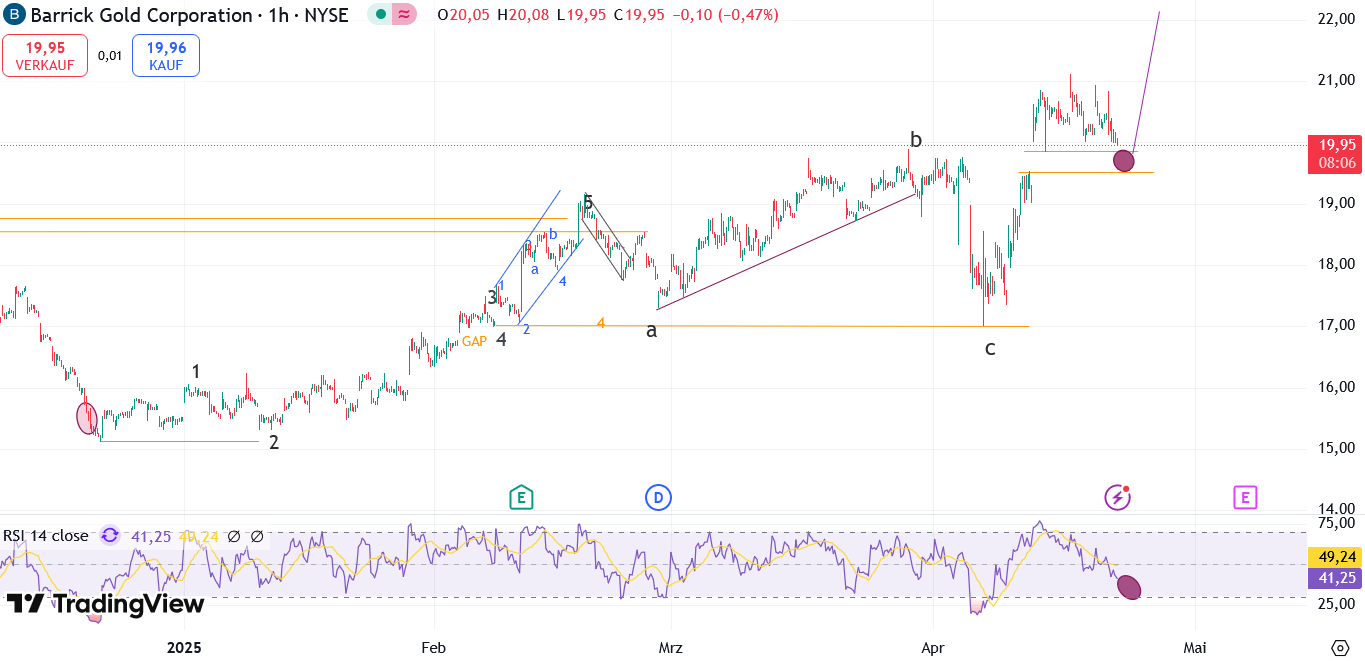This screenshot has height=661, width=1365.
Task: Click the green market status dot
Action: click(381, 15)
